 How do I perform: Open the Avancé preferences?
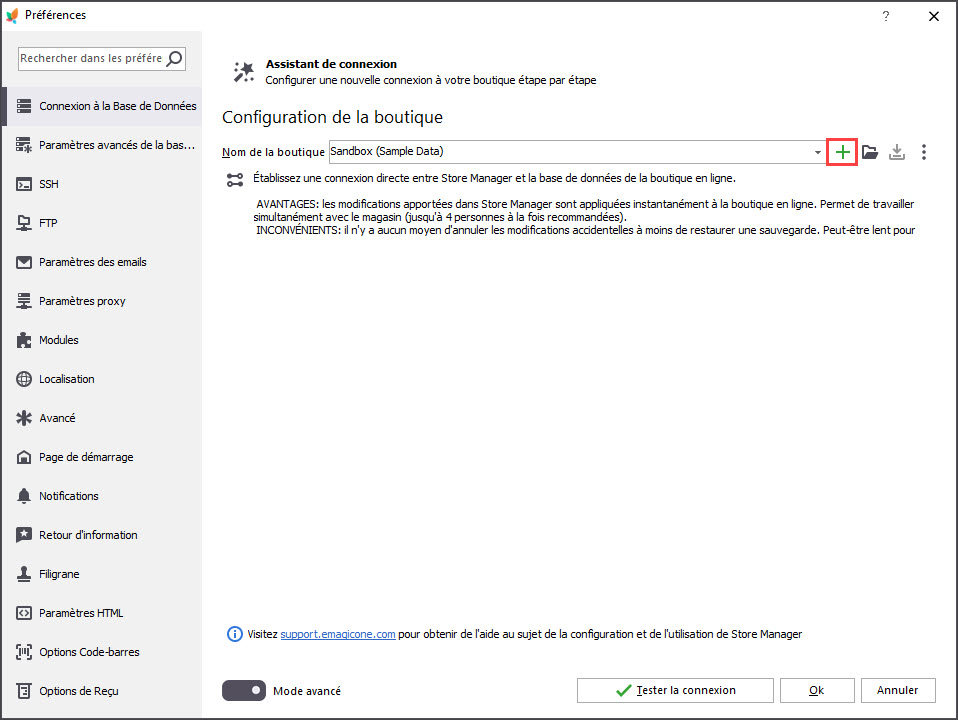click(x=102, y=418)
